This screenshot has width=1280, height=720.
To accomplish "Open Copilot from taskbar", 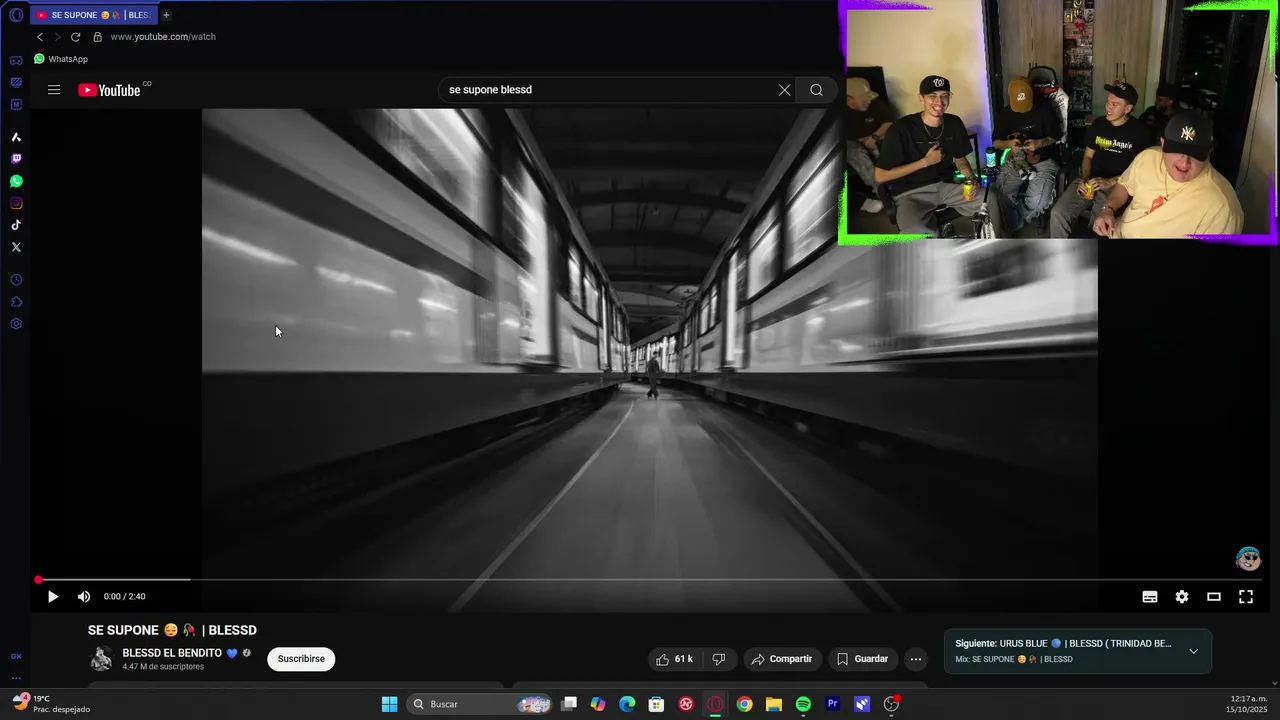I will click(598, 704).
